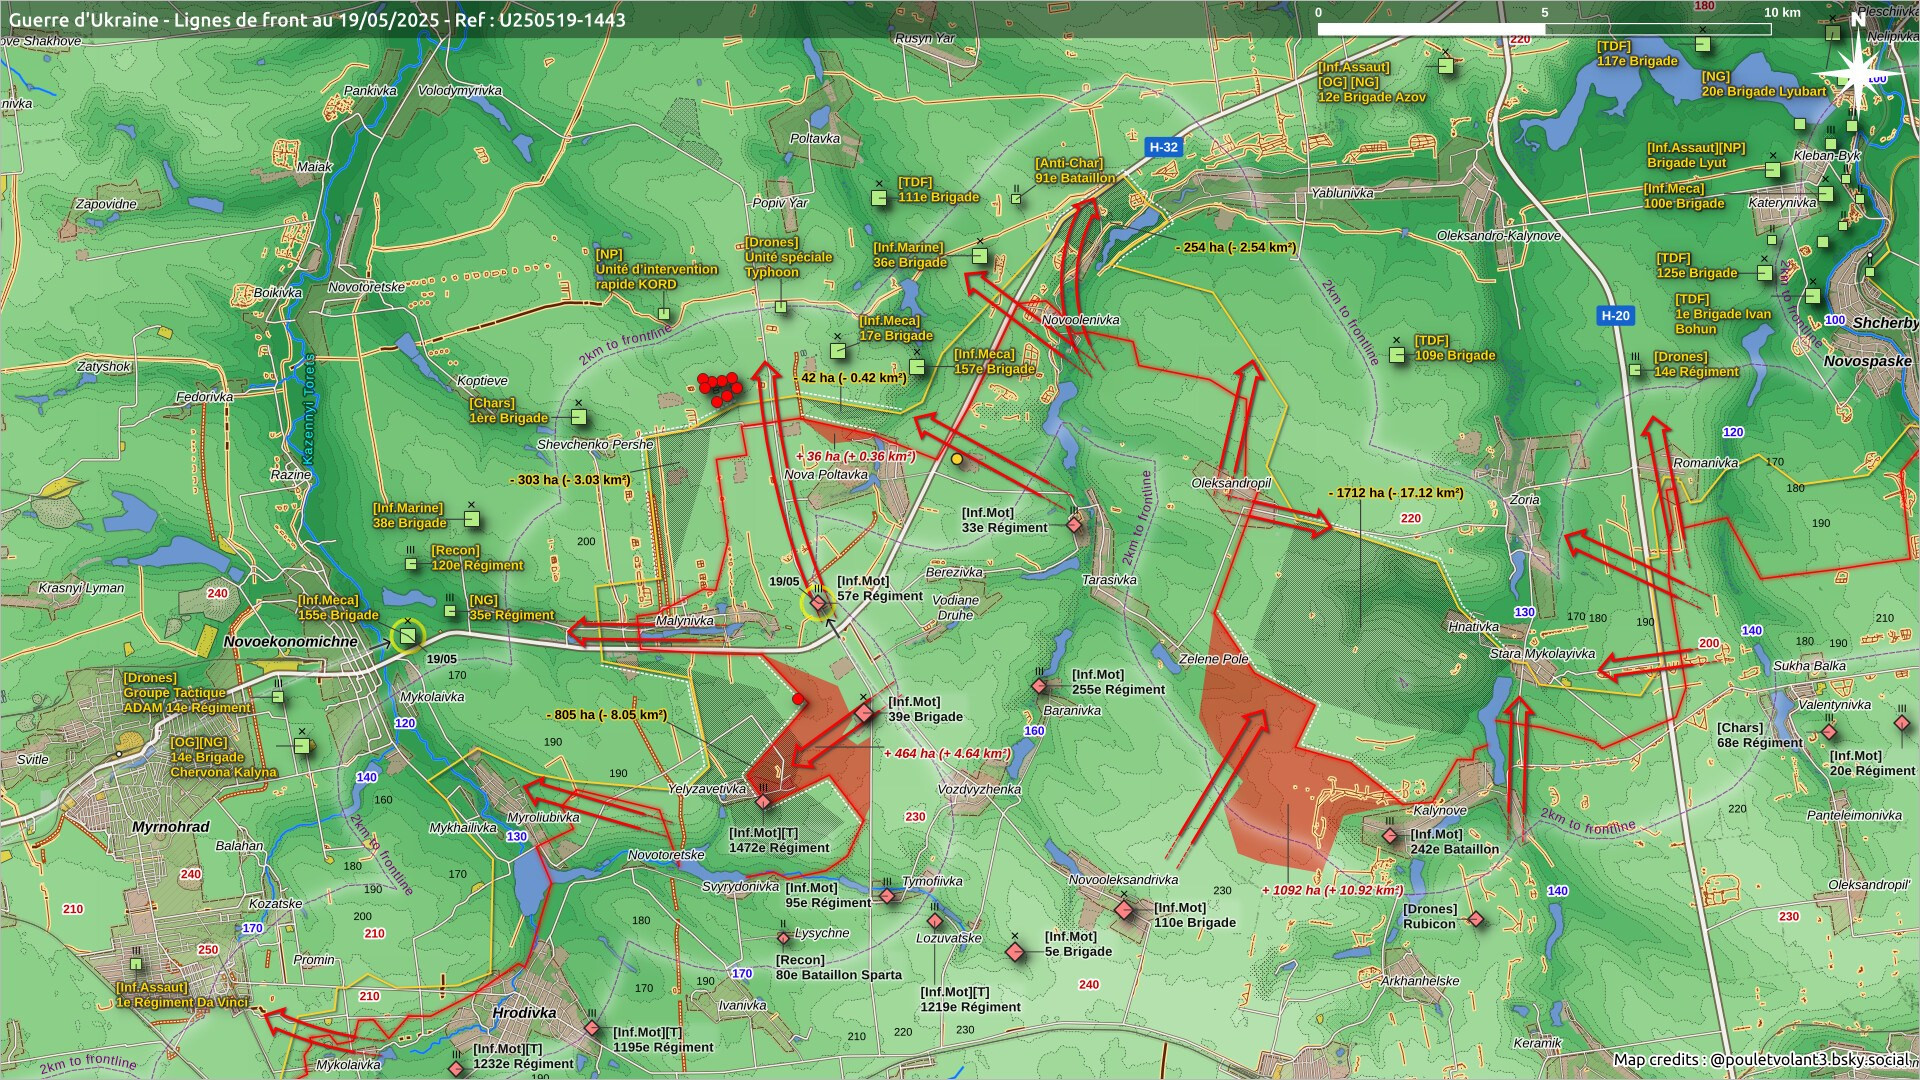Viewport: 1920px width, 1080px height.
Task: Click the map title reference text
Action: (x=317, y=20)
